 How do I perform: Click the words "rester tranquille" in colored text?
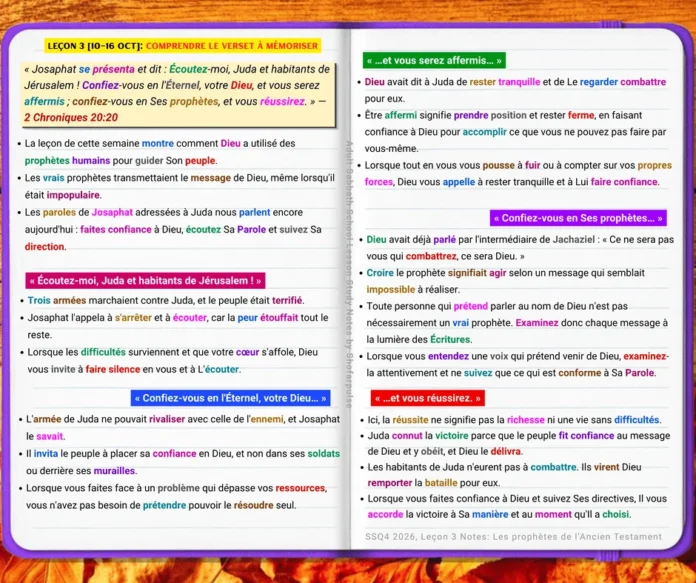505,82
